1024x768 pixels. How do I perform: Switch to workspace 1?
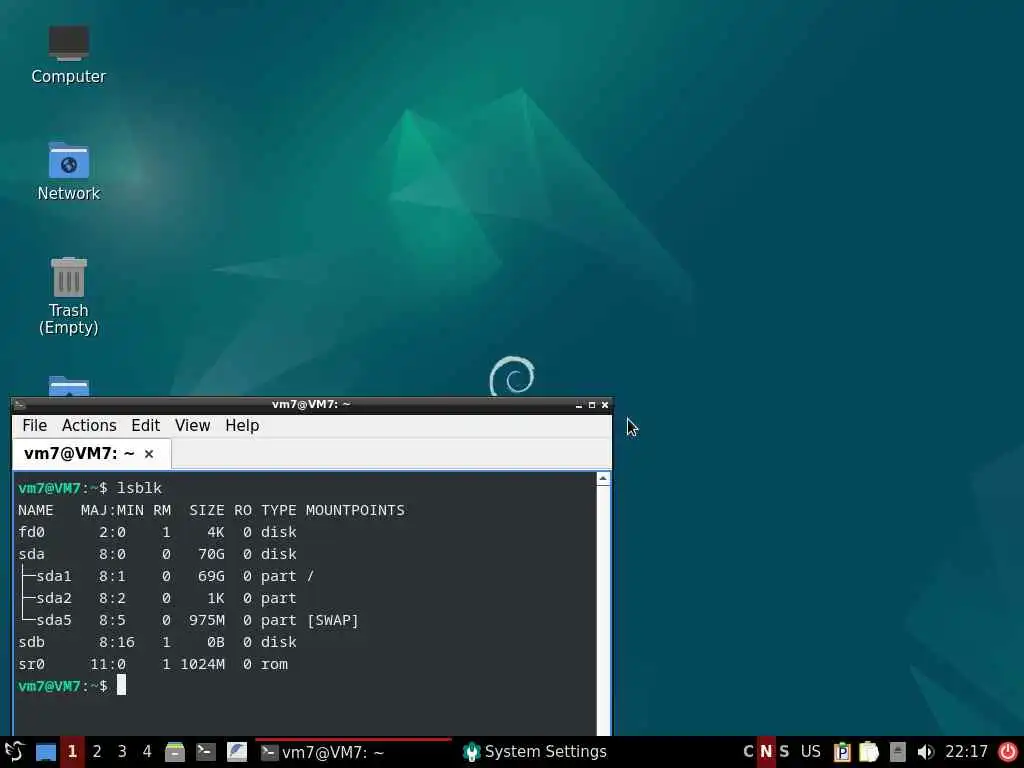click(x=72, y=752)
